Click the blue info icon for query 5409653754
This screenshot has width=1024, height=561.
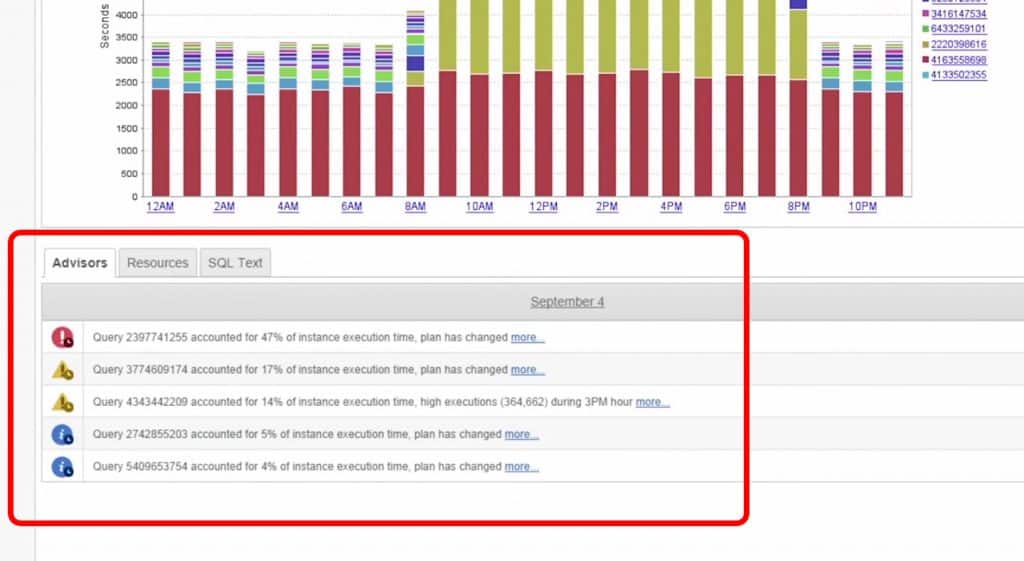62,466
